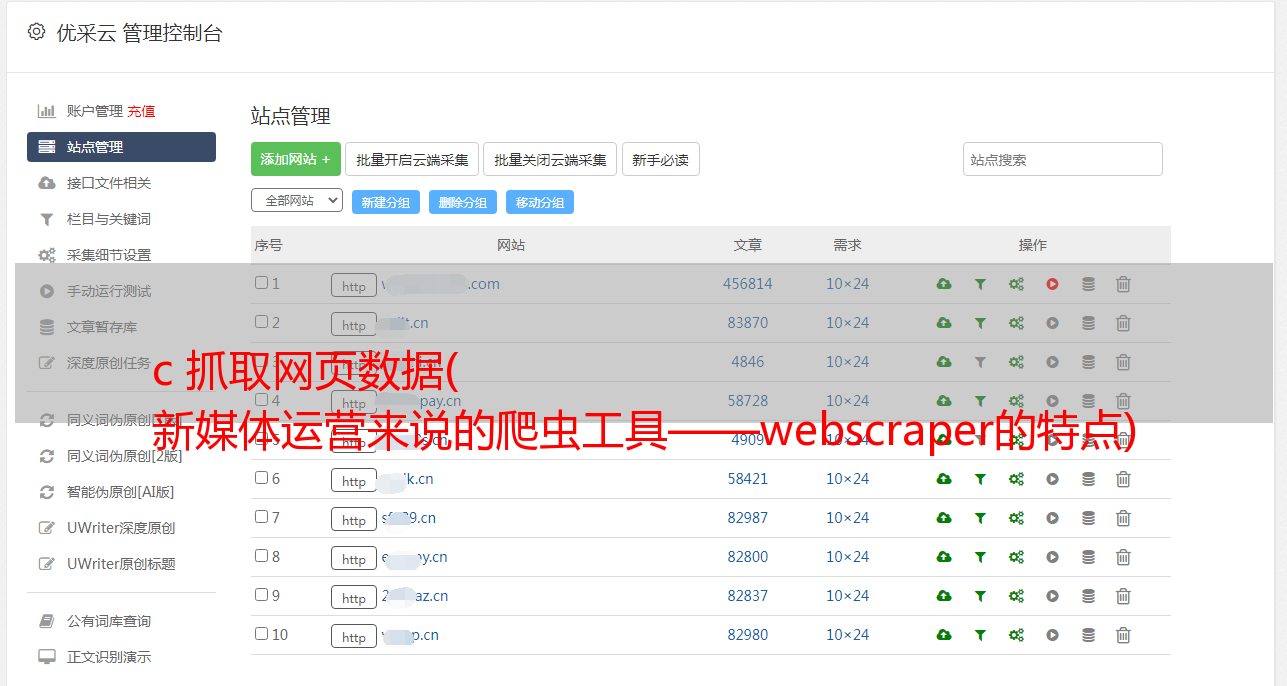The height and width of the screenshot is (686, 1287).
Task: Open 采集细节设置 in the sidebar
Action: tap(109, 255)
